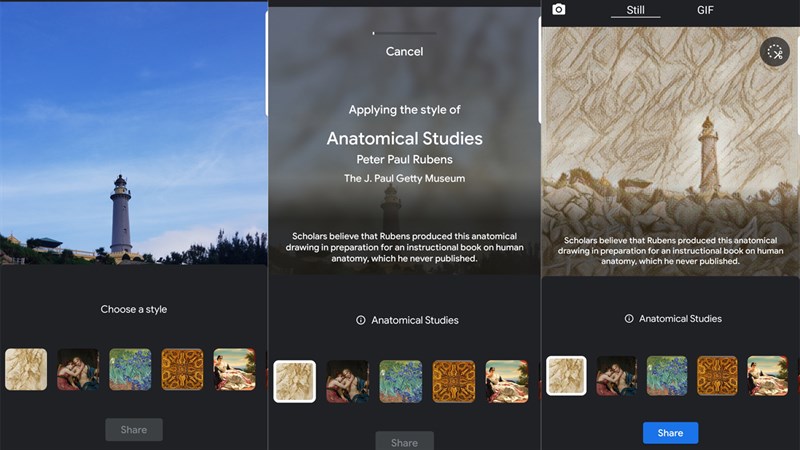This screenshot has height=450, width=800.
Task: Choose the Anatomical Studies sketch style in left panel
Action: point(26,369)
